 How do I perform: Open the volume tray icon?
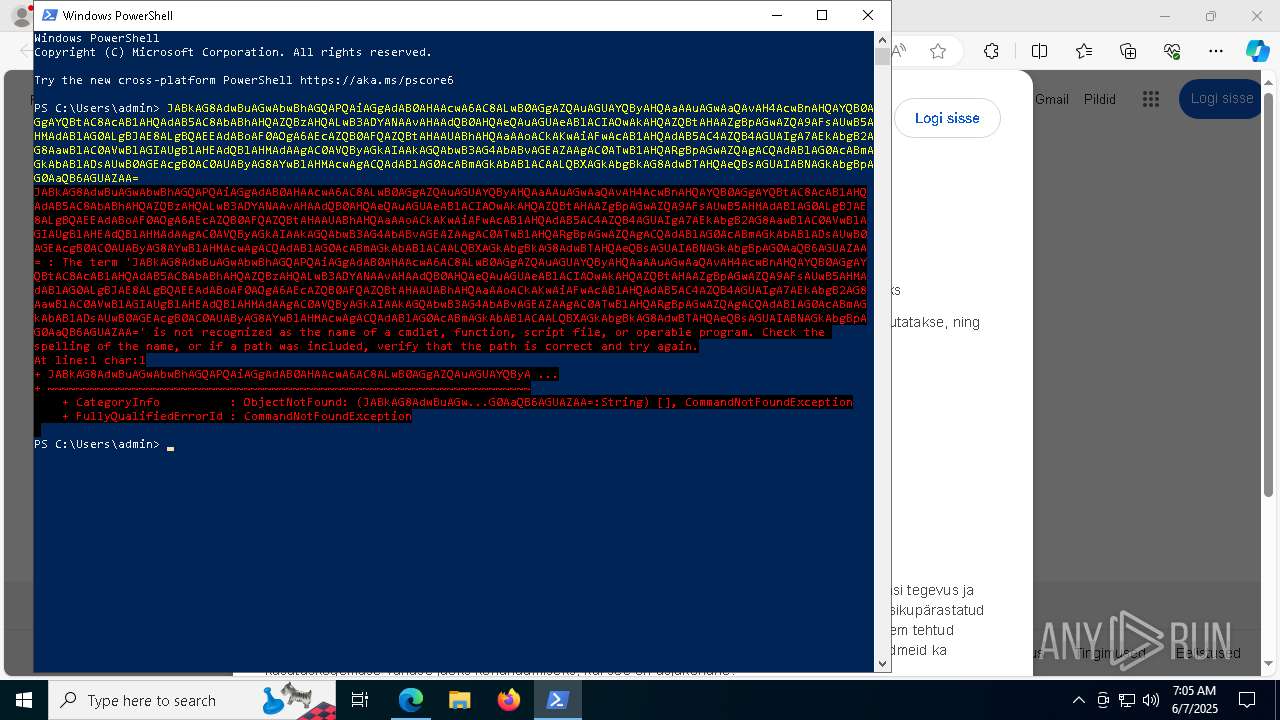1151,700
